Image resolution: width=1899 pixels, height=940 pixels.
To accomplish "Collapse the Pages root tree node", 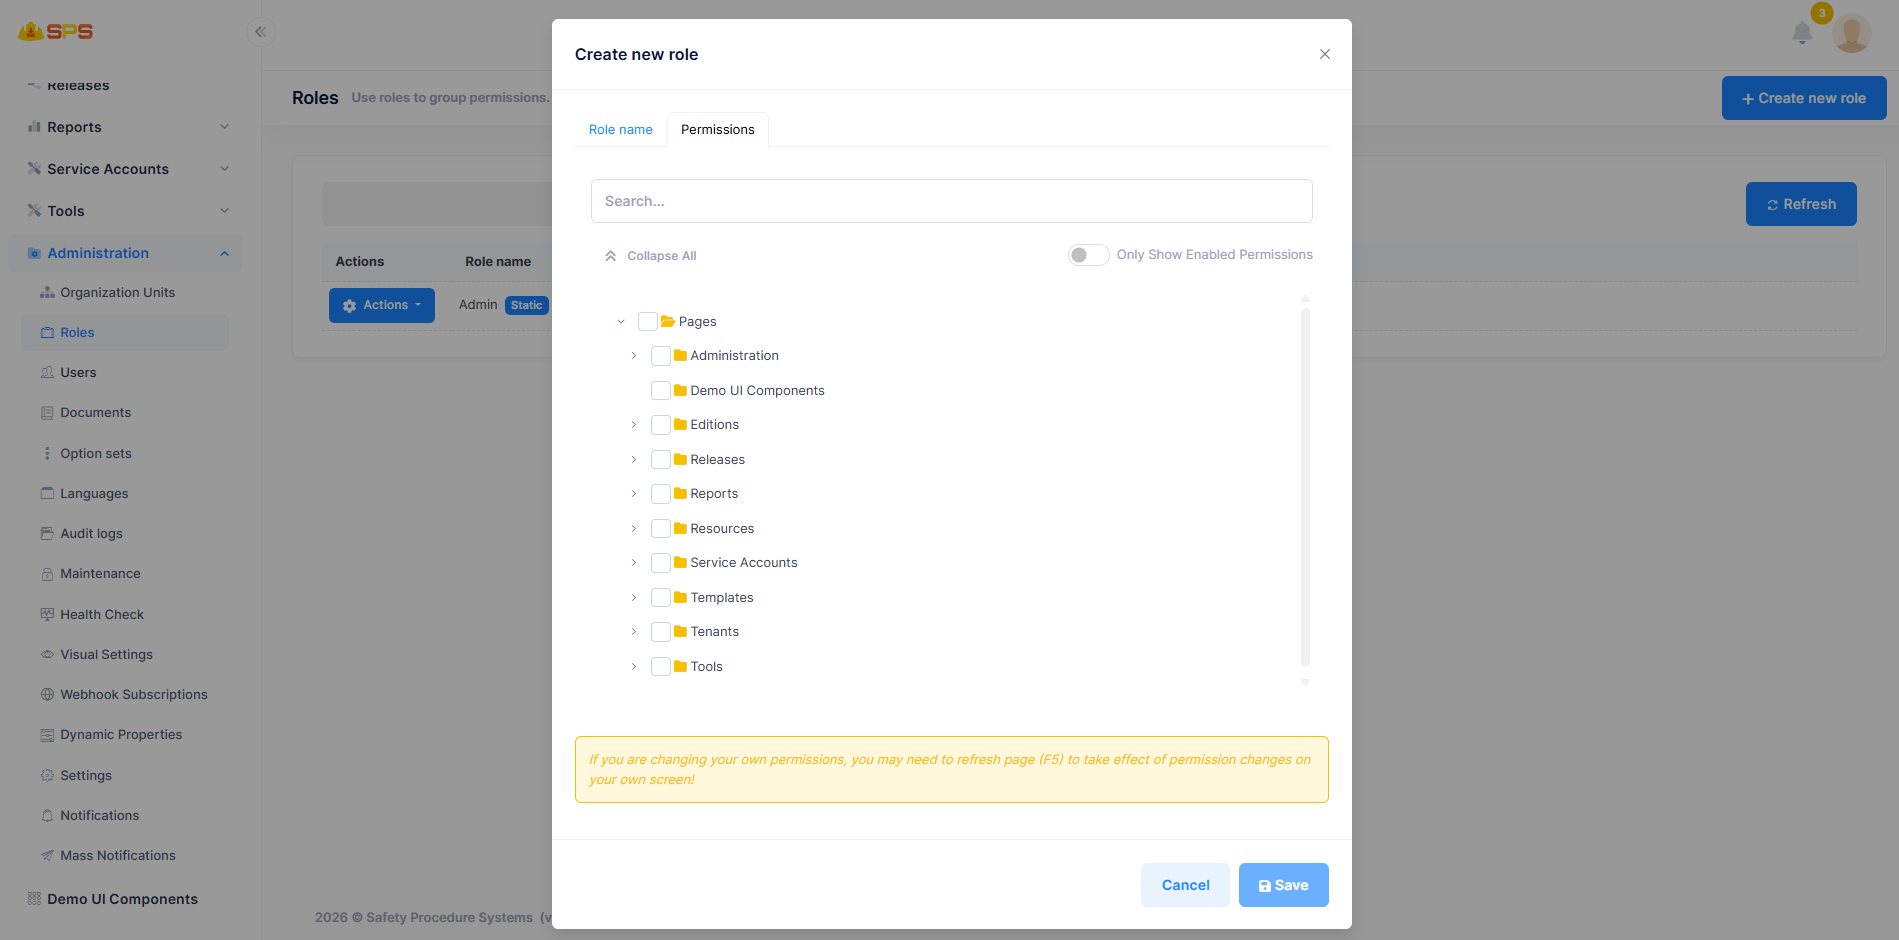I will [621, 322].
